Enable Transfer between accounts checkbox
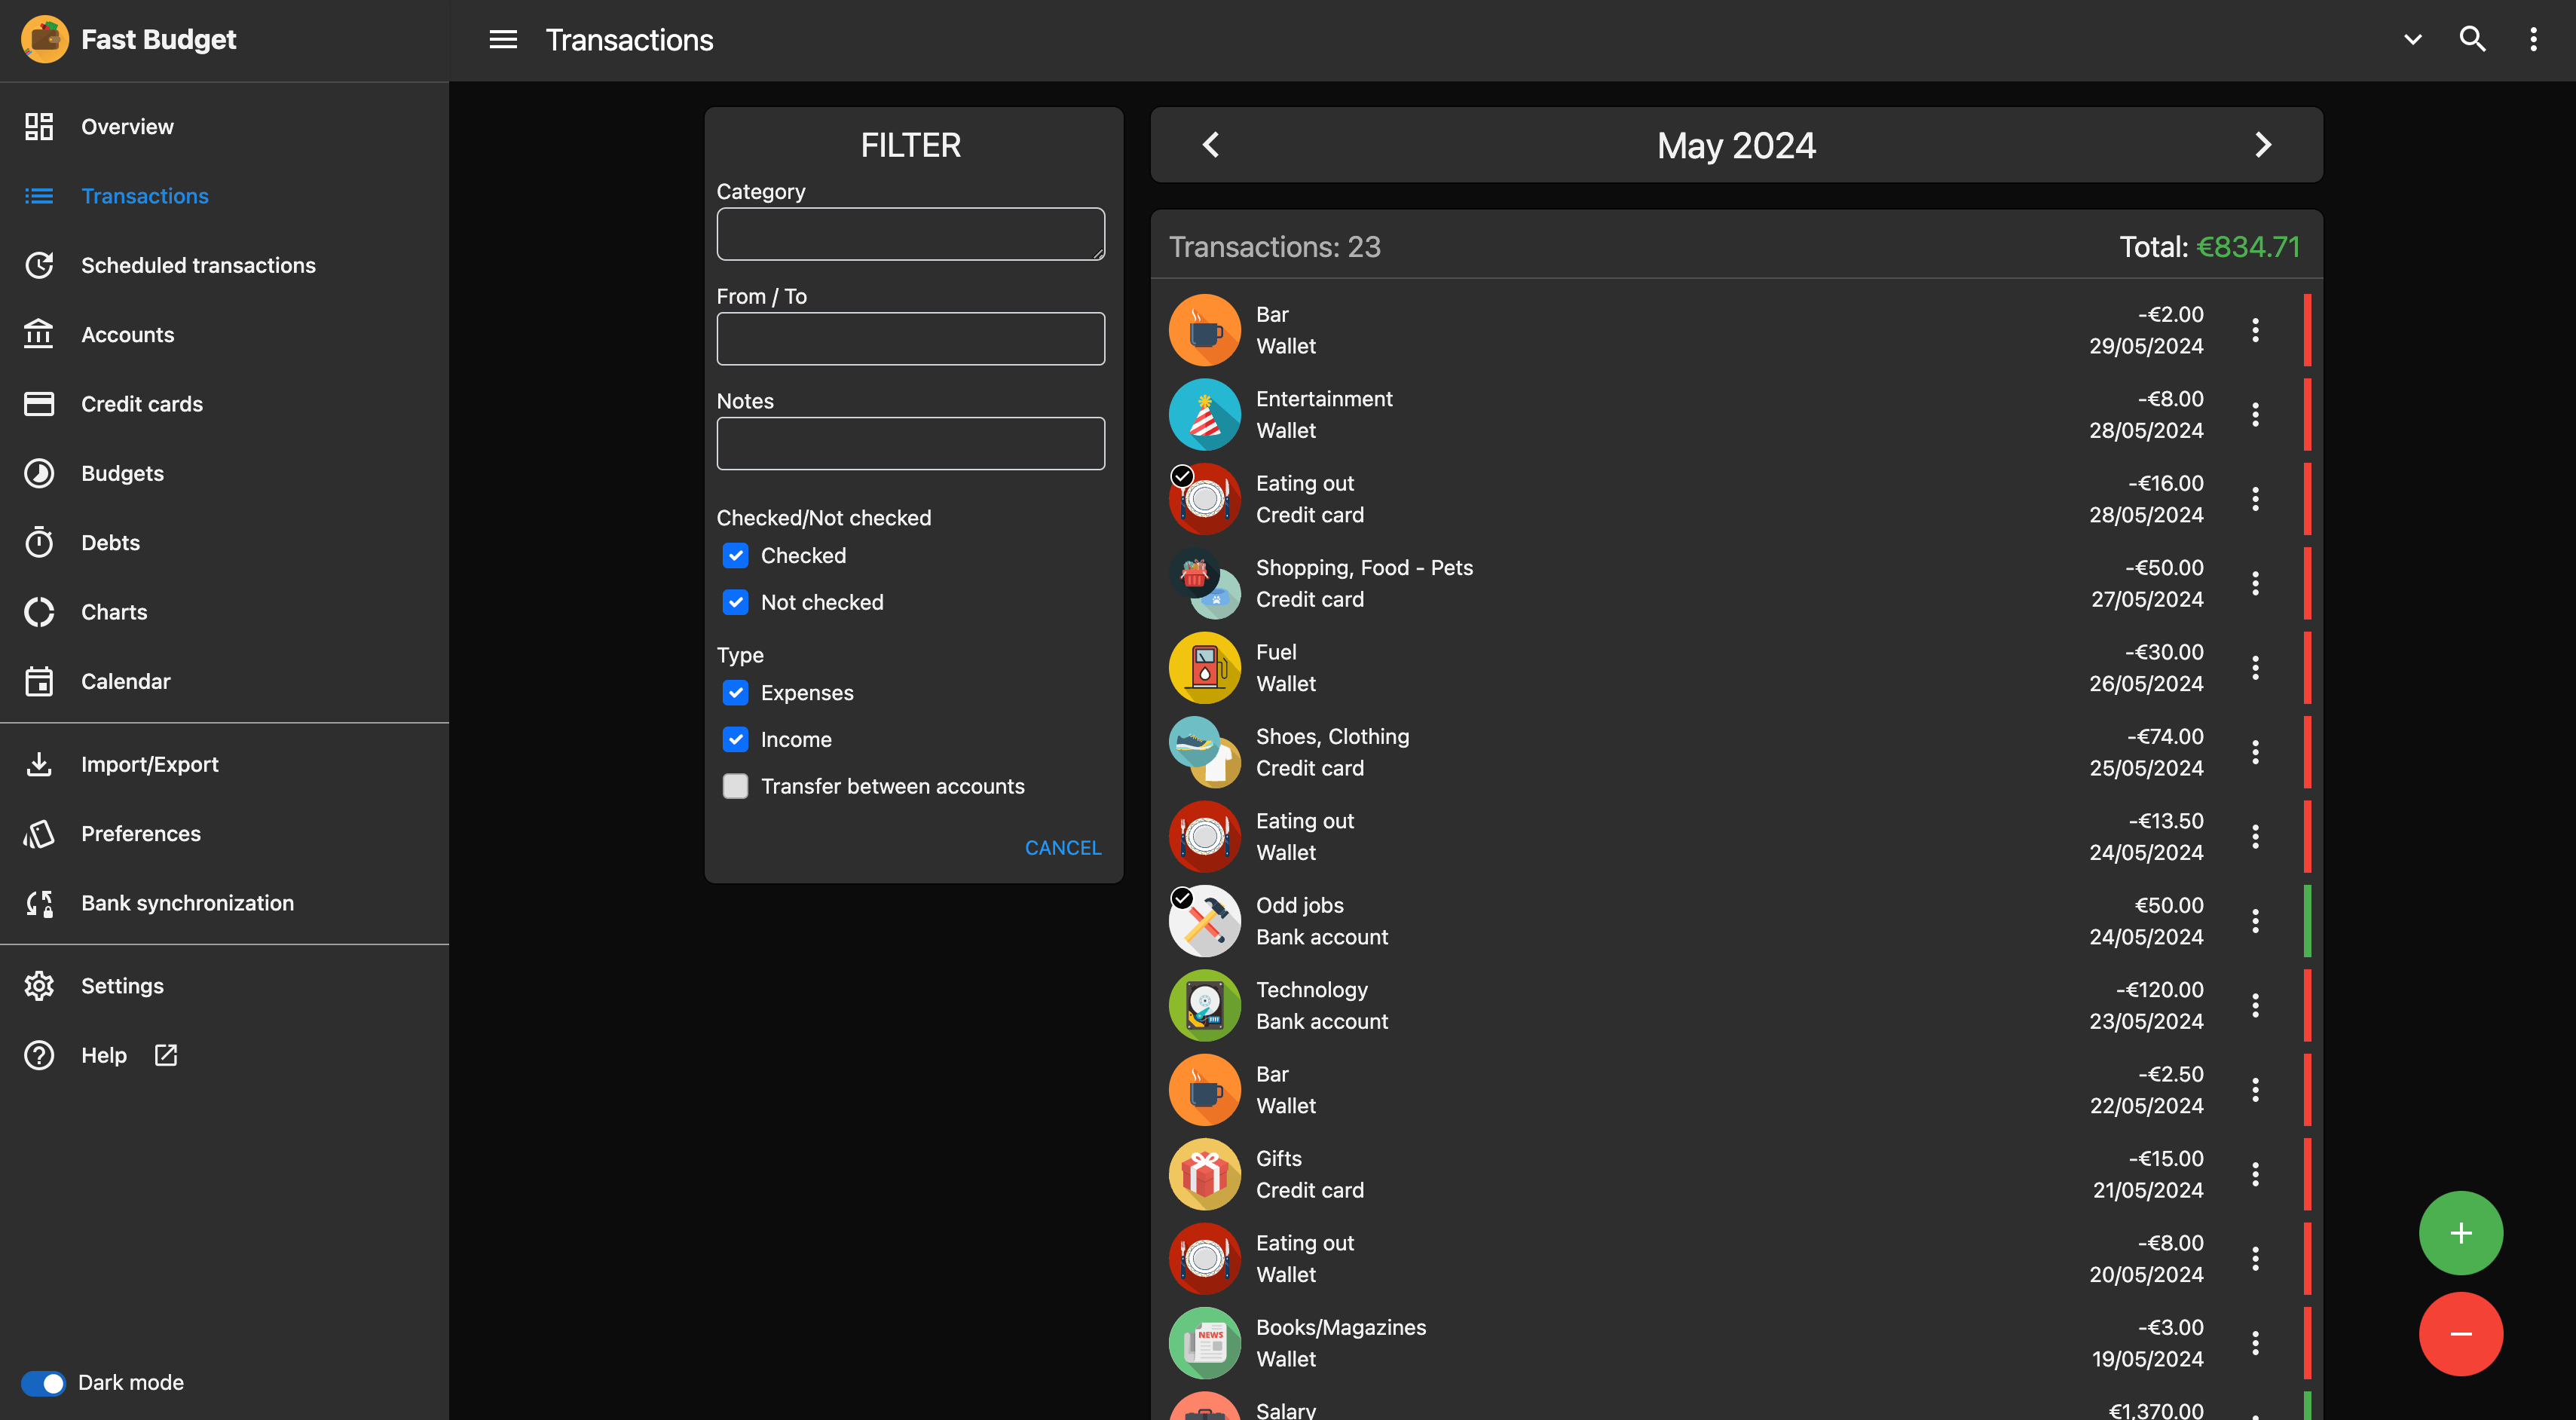This screenshot has height=1420, width=2576. [735, 786]
